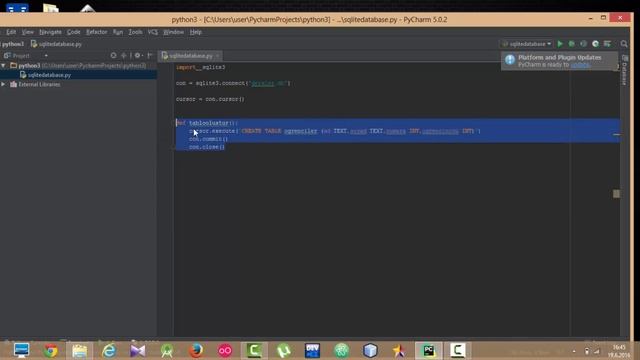Image resolution: width=640 pixels, height=360 pixels.
Task: Open Firefox from the taskbar
Action: pos(196,351)
